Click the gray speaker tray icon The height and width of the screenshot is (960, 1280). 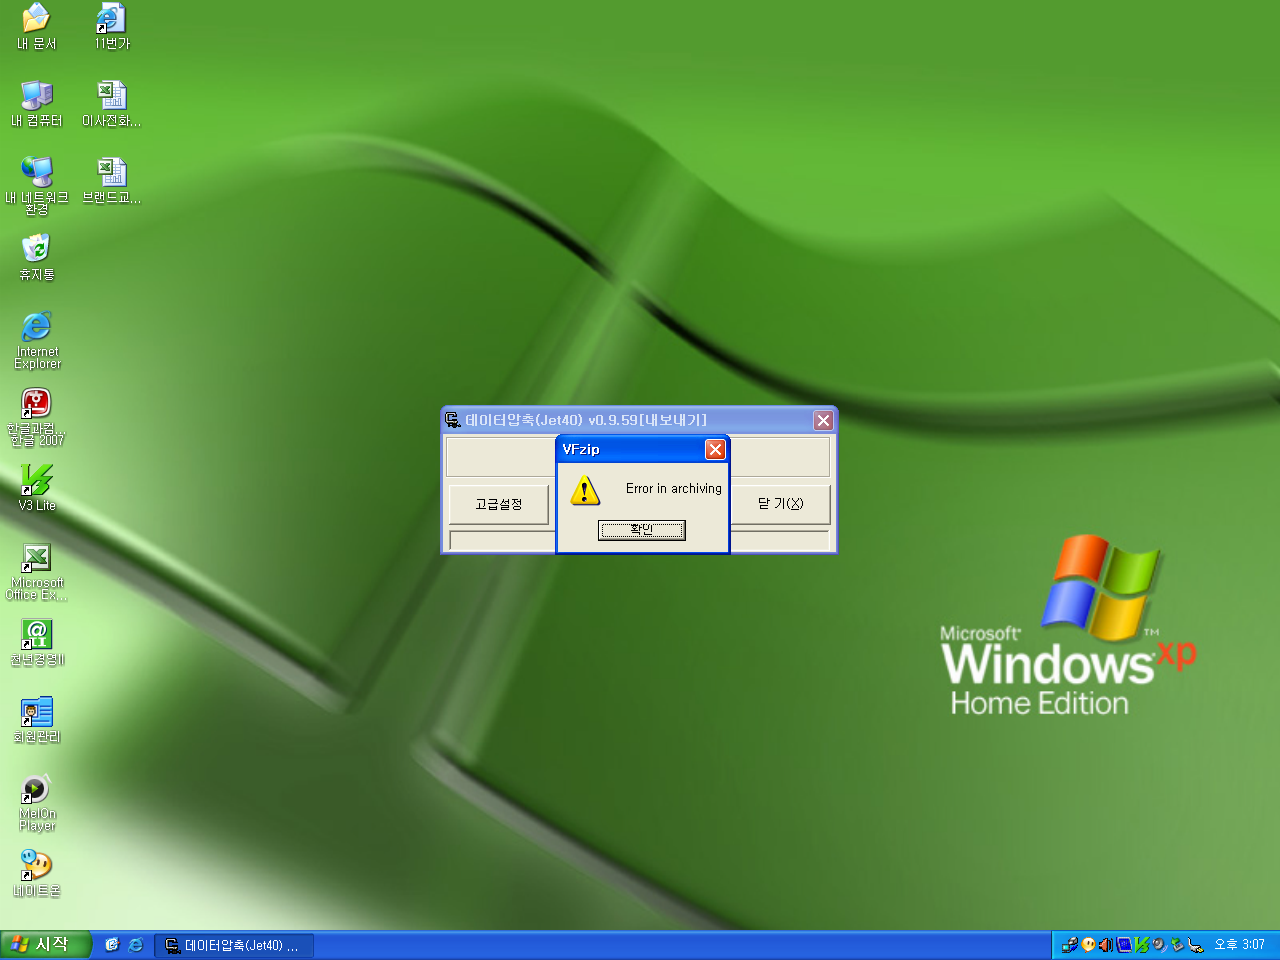tap(1159, 945)
